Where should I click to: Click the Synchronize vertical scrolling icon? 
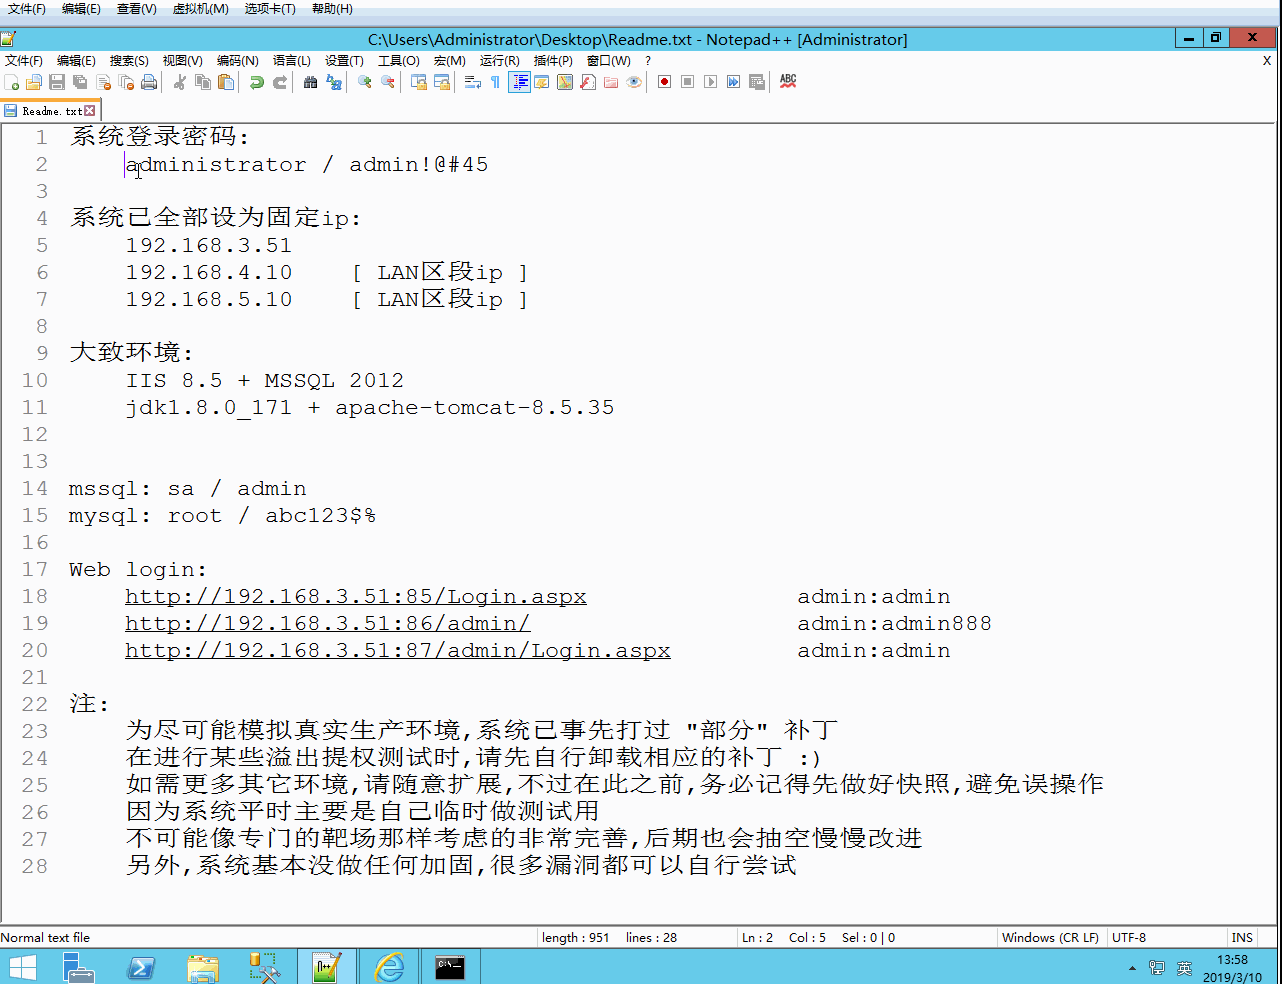(419, 82)
